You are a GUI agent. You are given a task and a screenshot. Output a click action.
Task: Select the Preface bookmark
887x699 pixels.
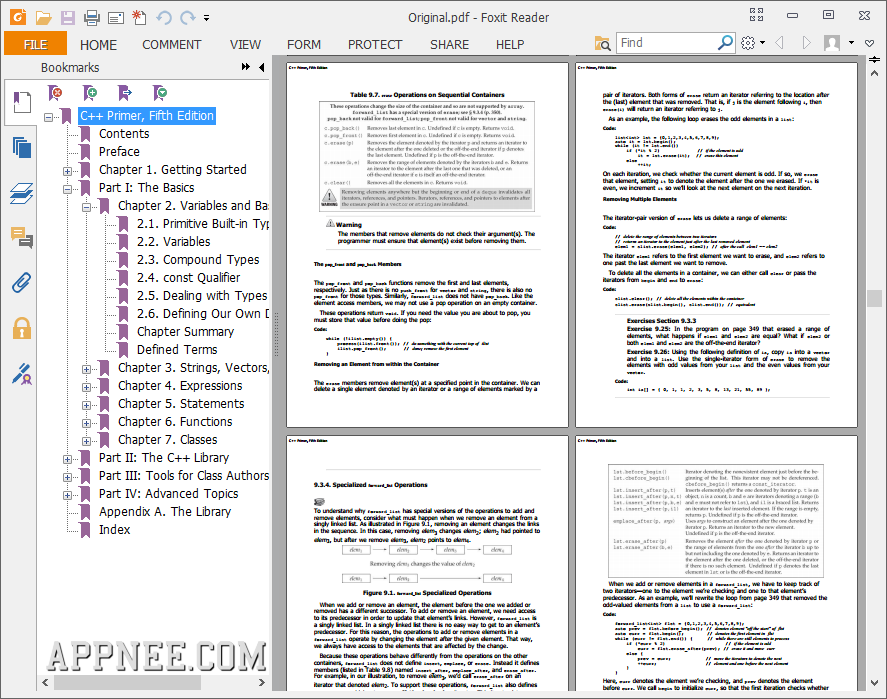coord(119,152)
